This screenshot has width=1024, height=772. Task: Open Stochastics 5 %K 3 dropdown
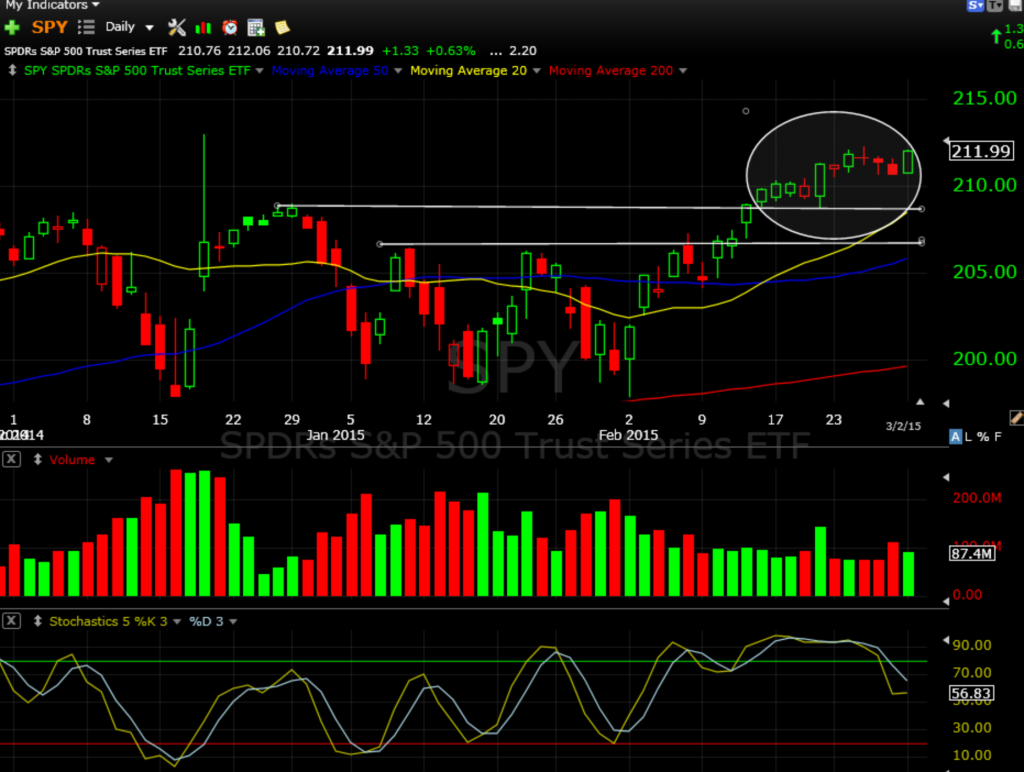[177, 622]
